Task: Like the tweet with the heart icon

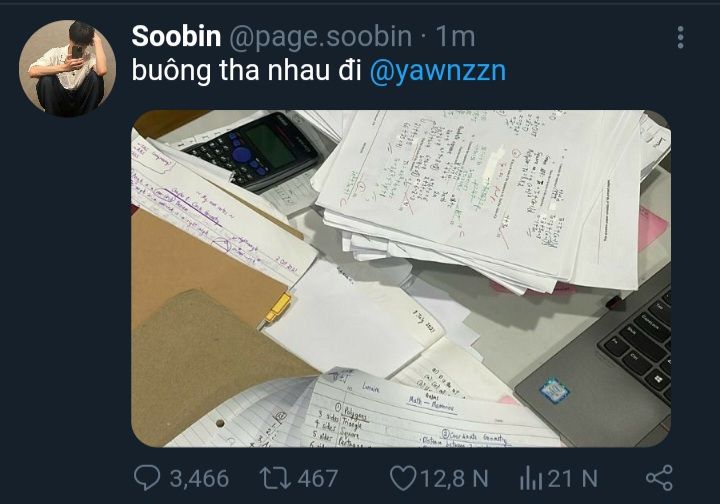Action: pyautogui.click(x=402, y=478)
